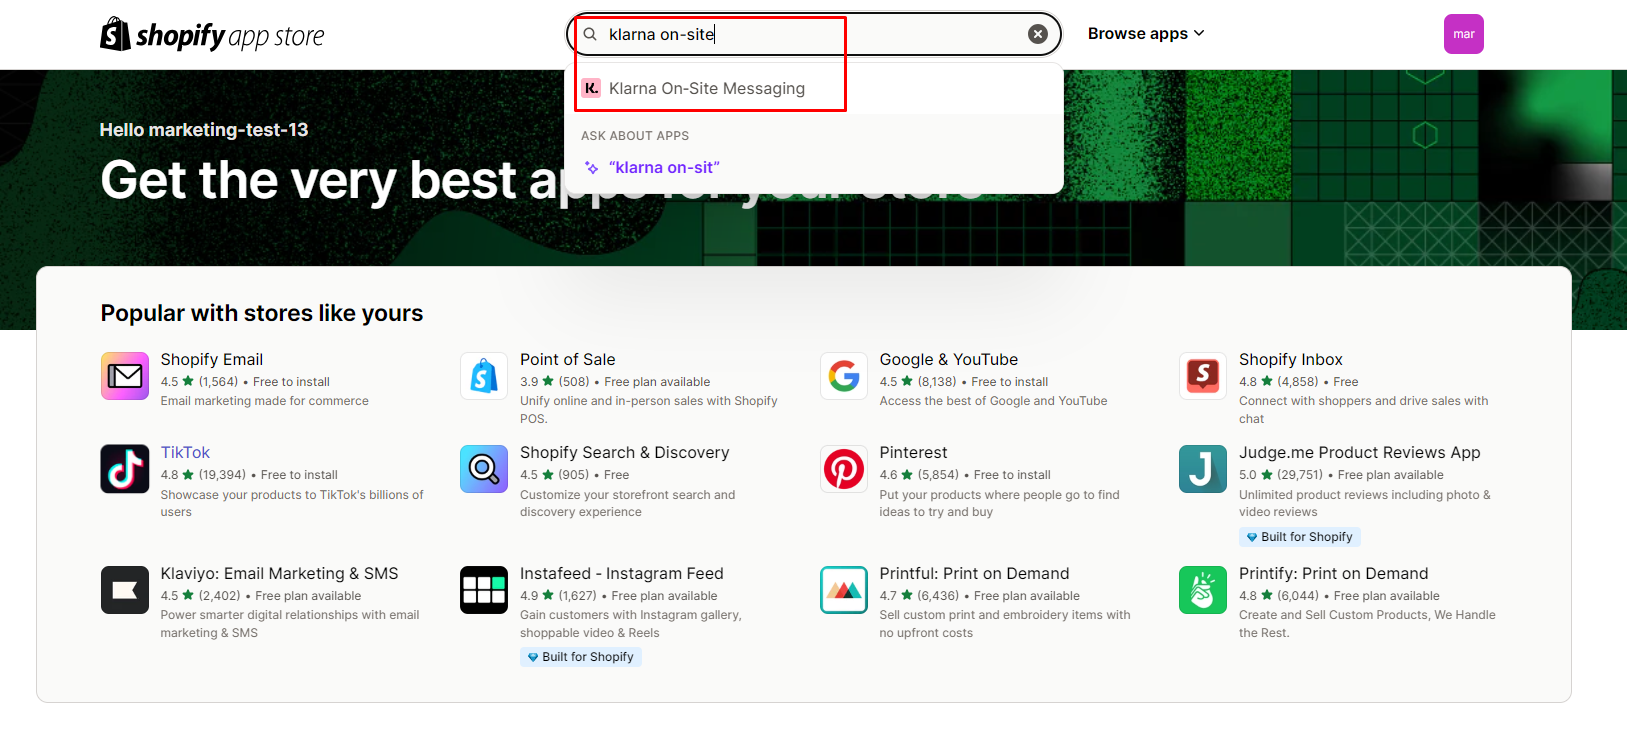
Task: Clear the search field with X icon
Action: point(1038,34)
